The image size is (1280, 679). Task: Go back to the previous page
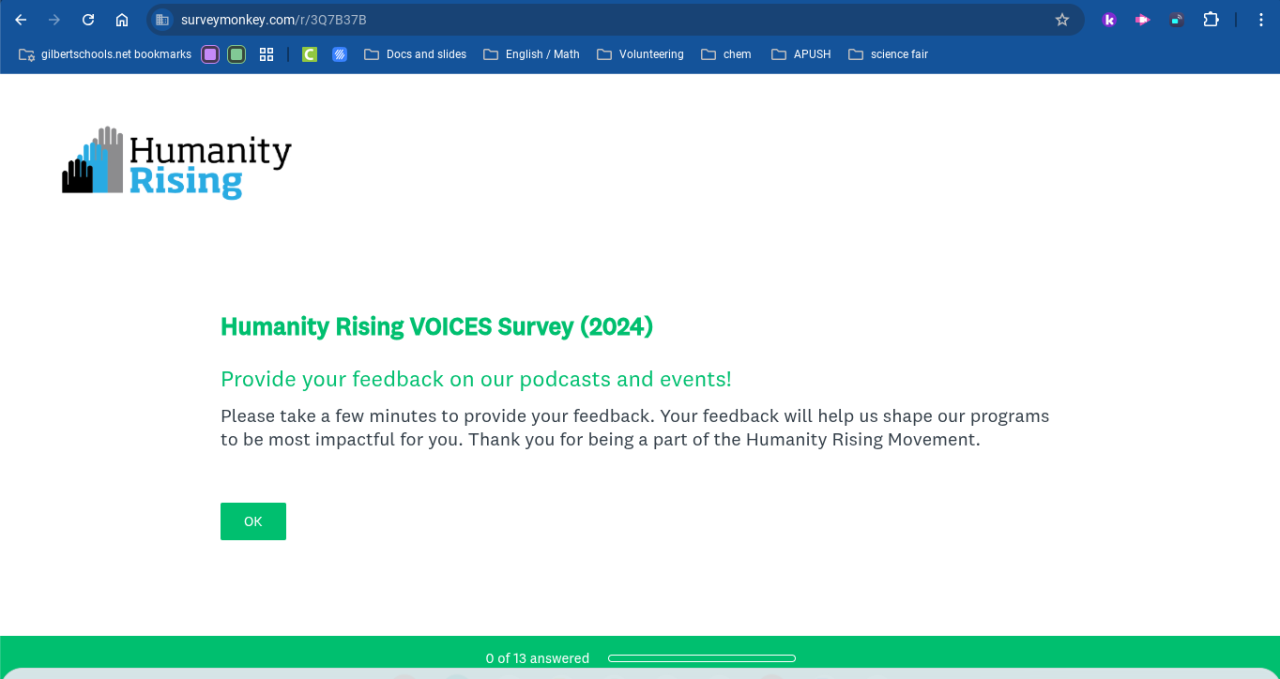coord(21,20)
